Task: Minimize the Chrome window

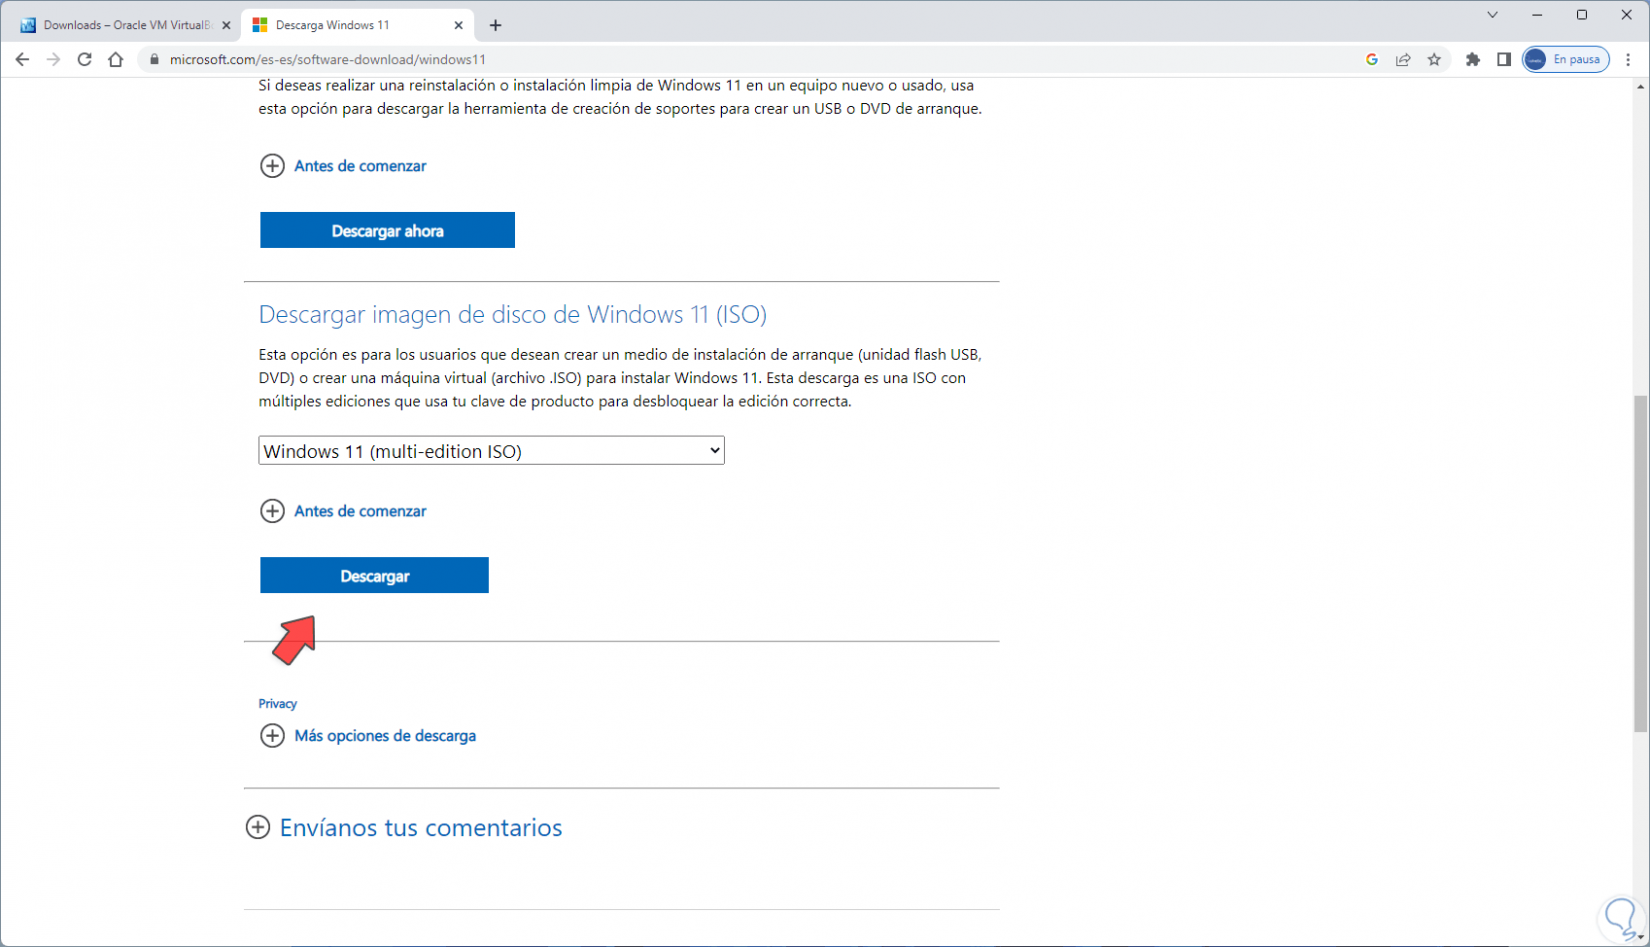Action: pyautogui.click(x=1537, y=15)
